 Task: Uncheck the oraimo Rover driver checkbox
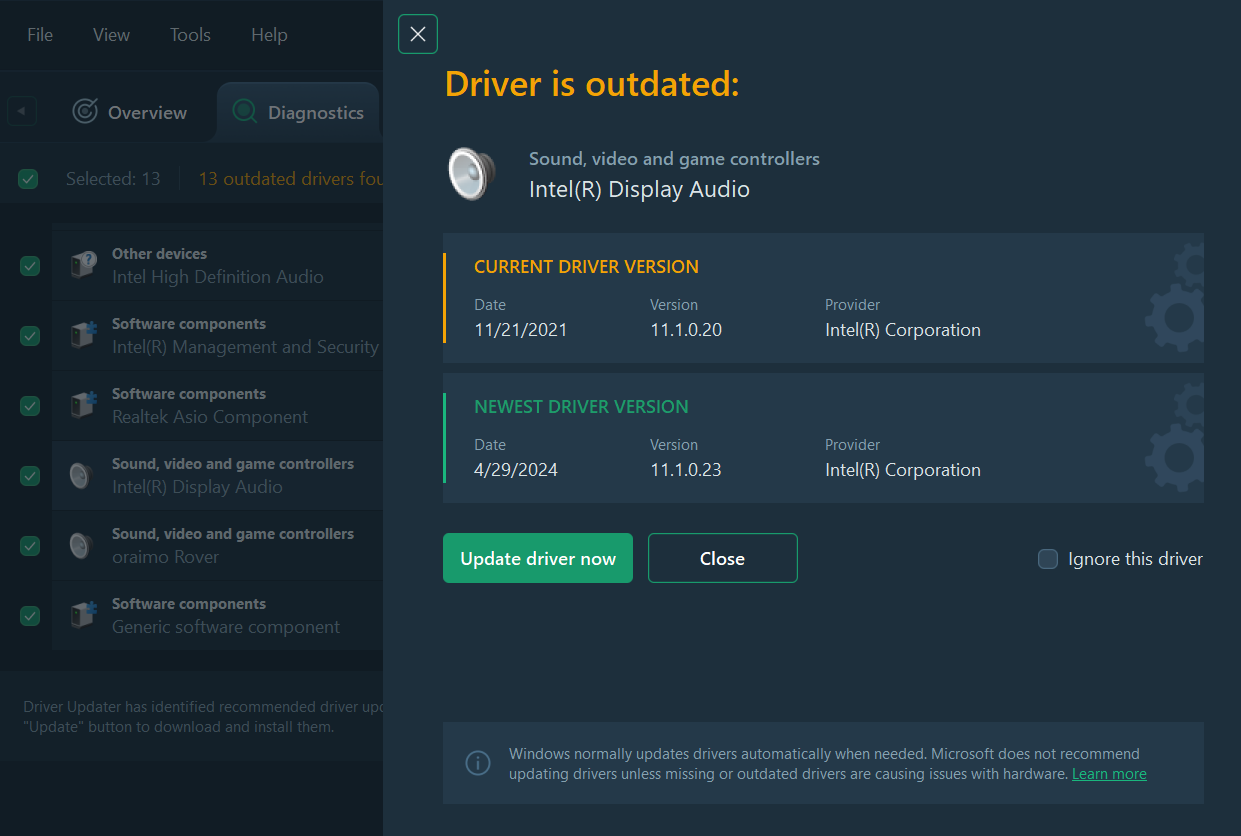tap(30, 546)
